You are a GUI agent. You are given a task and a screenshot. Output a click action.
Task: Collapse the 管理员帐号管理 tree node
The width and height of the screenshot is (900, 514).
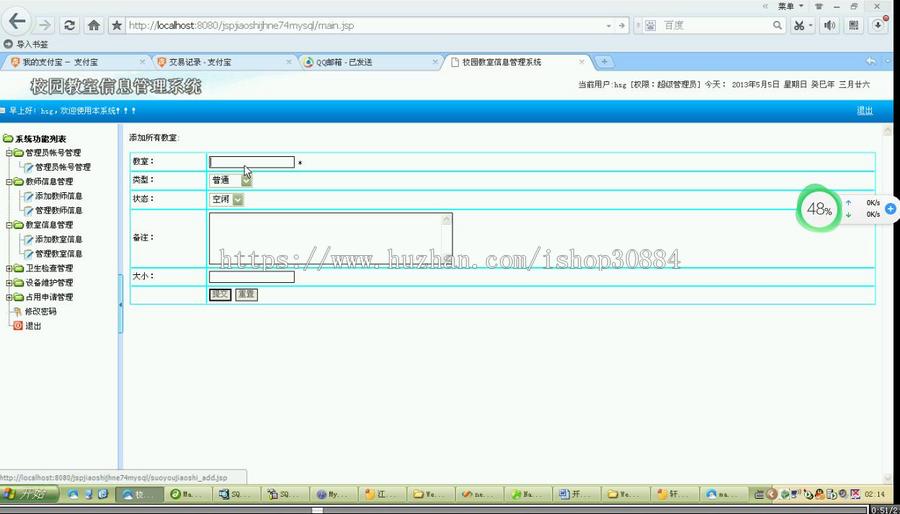[9, 153]
